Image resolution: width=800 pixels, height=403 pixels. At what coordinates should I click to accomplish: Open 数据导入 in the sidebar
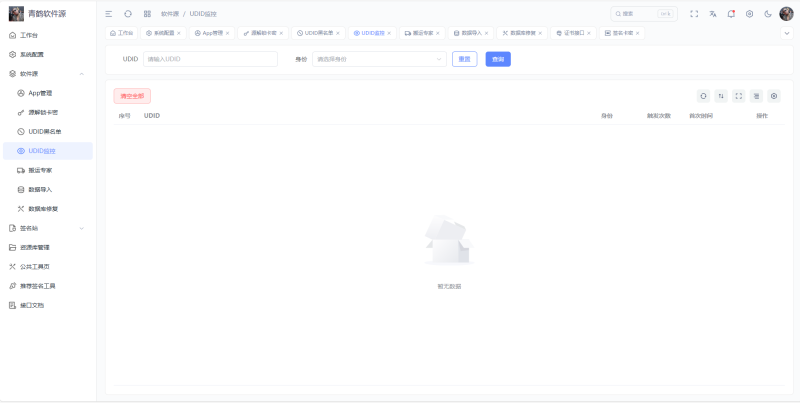48,190
